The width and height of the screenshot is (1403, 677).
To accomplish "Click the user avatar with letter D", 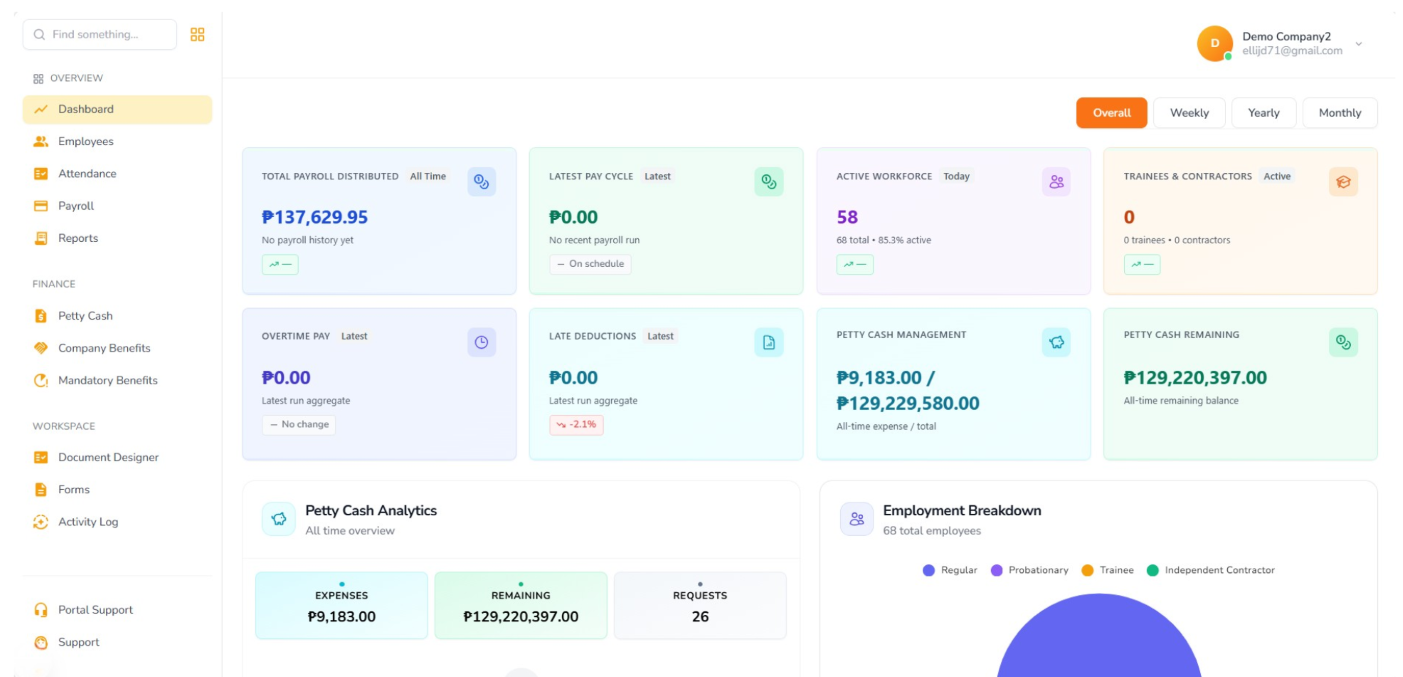I will coord(1215,43).
